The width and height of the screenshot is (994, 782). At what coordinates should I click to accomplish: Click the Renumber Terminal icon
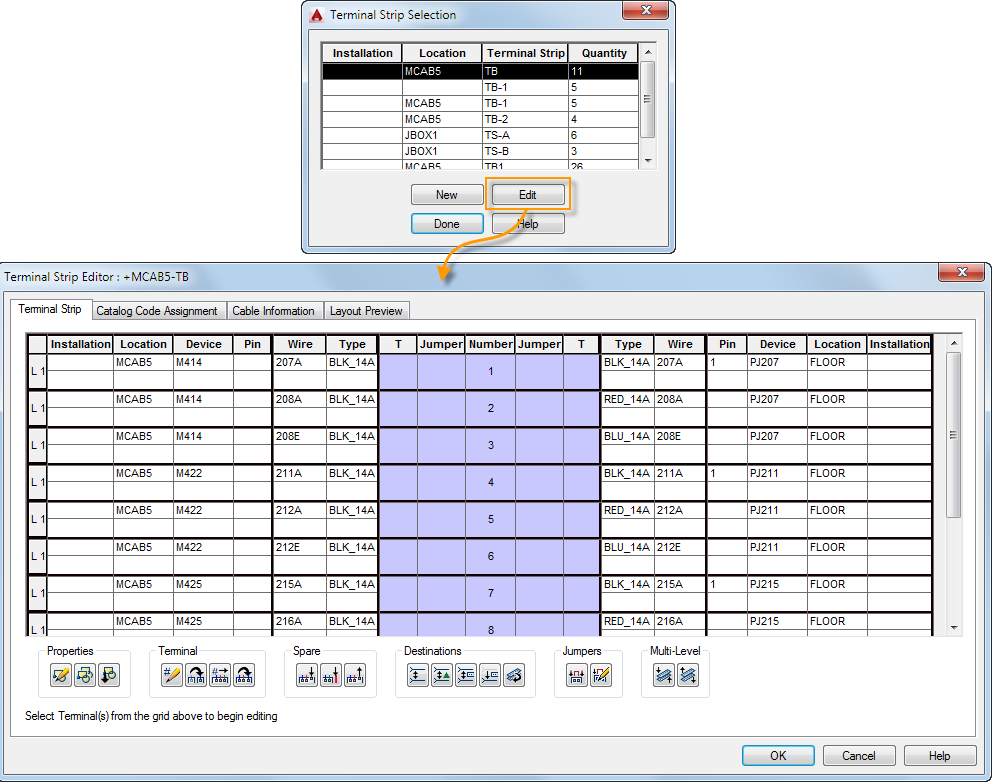220,675
